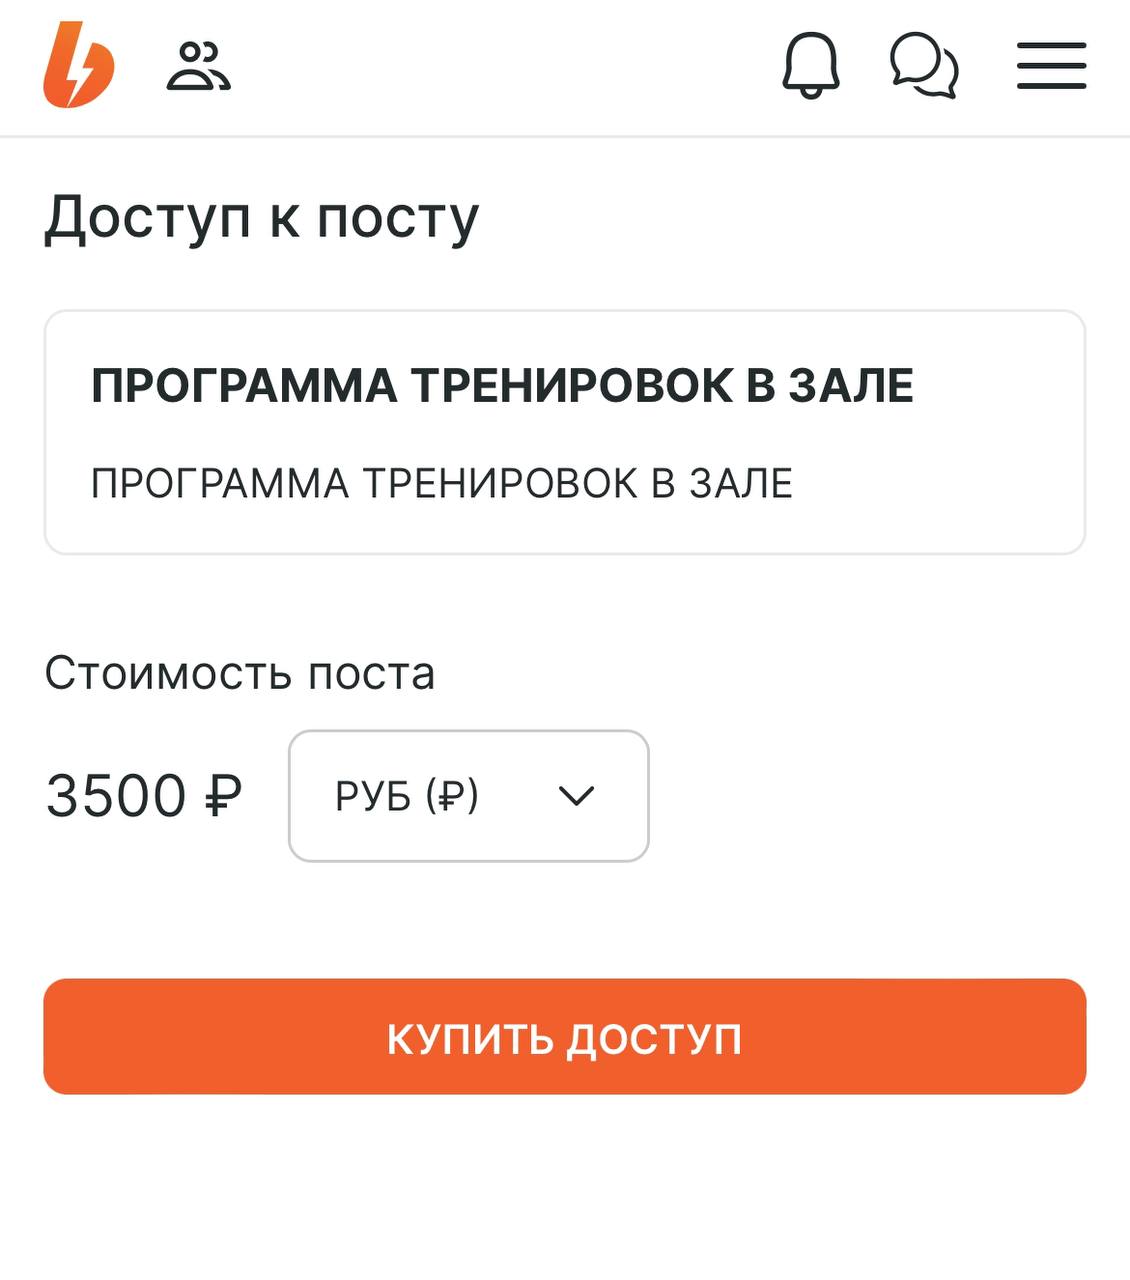Image resolution: width=1130 pixels, height=1280 pixels.
Task: Click the РУБ (₽) text in currency selector
Action: (407, 796)
